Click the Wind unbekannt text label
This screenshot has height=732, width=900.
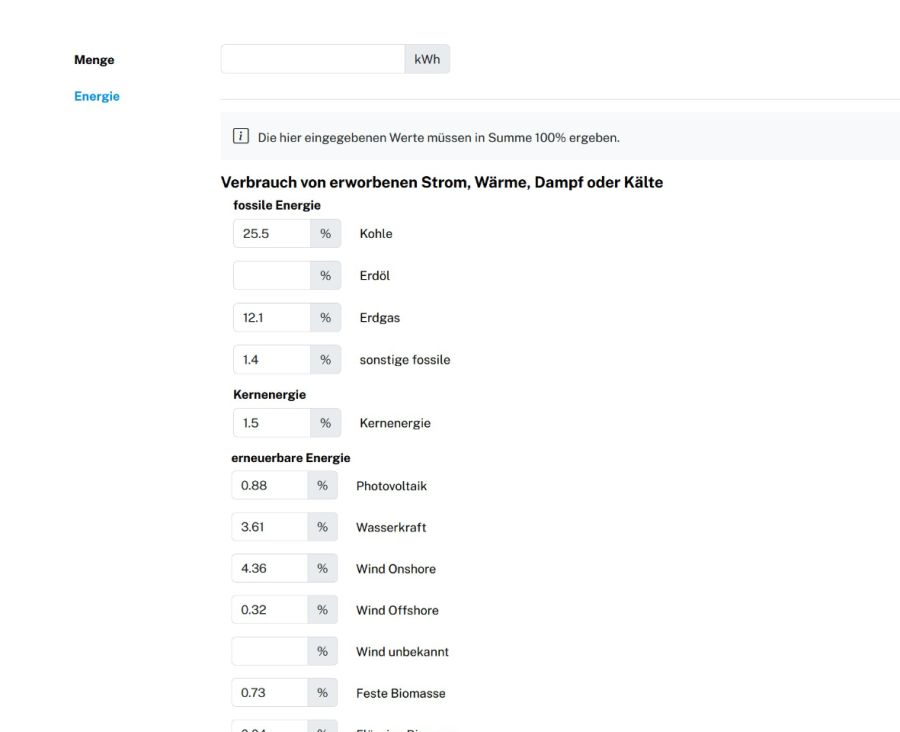click(402, 652)
